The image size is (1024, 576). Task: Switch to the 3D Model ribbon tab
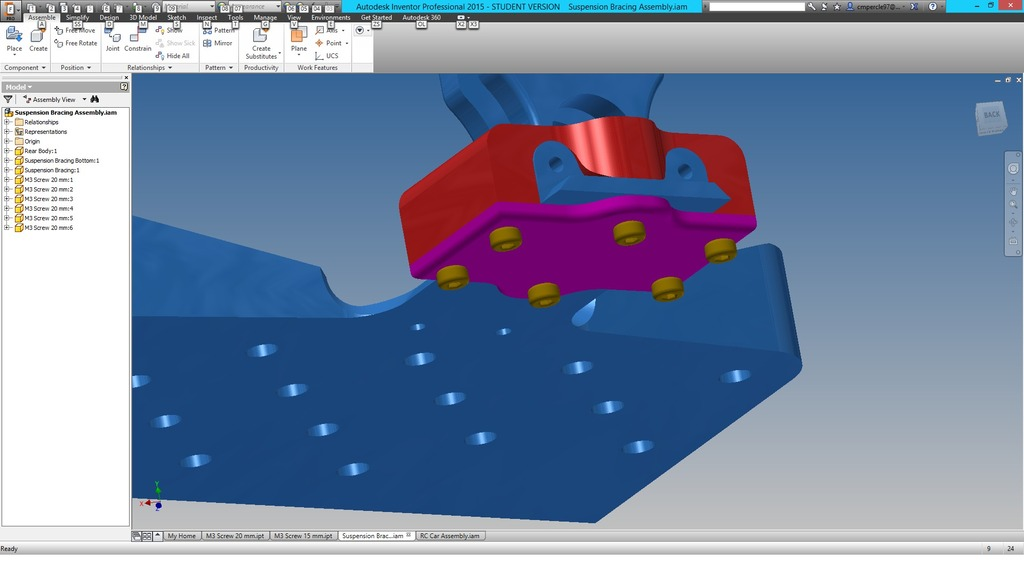click(143, 18)
